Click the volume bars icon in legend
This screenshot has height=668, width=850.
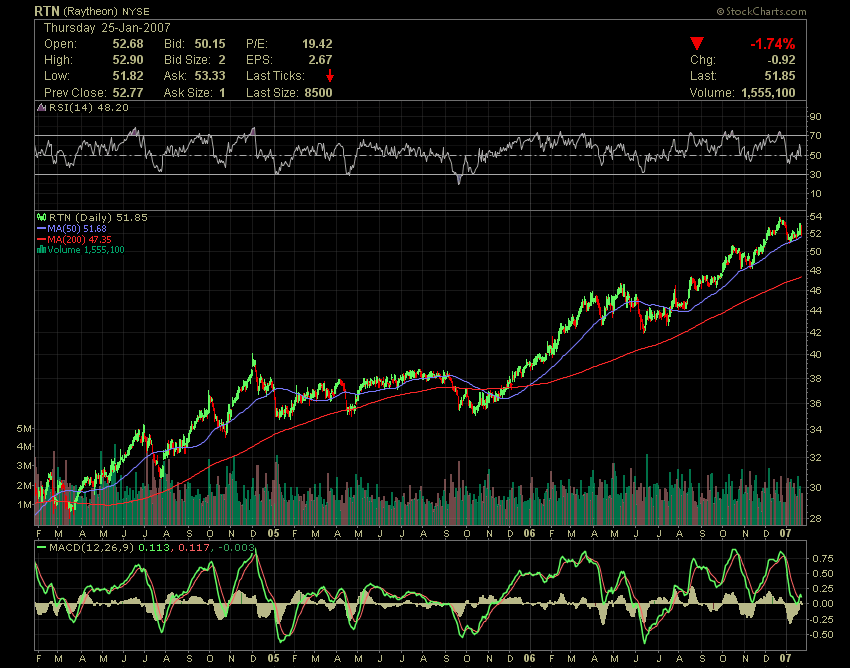(41, 250)
